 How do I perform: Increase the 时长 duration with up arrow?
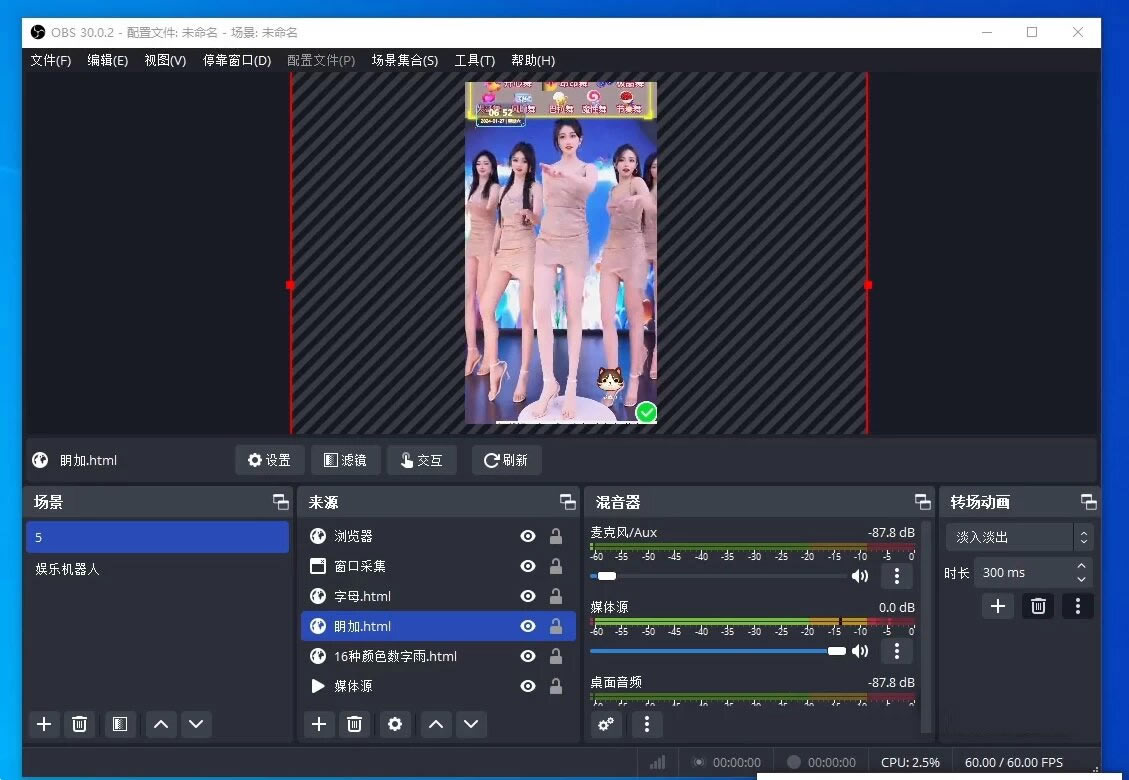click(x=1081, y=566)
